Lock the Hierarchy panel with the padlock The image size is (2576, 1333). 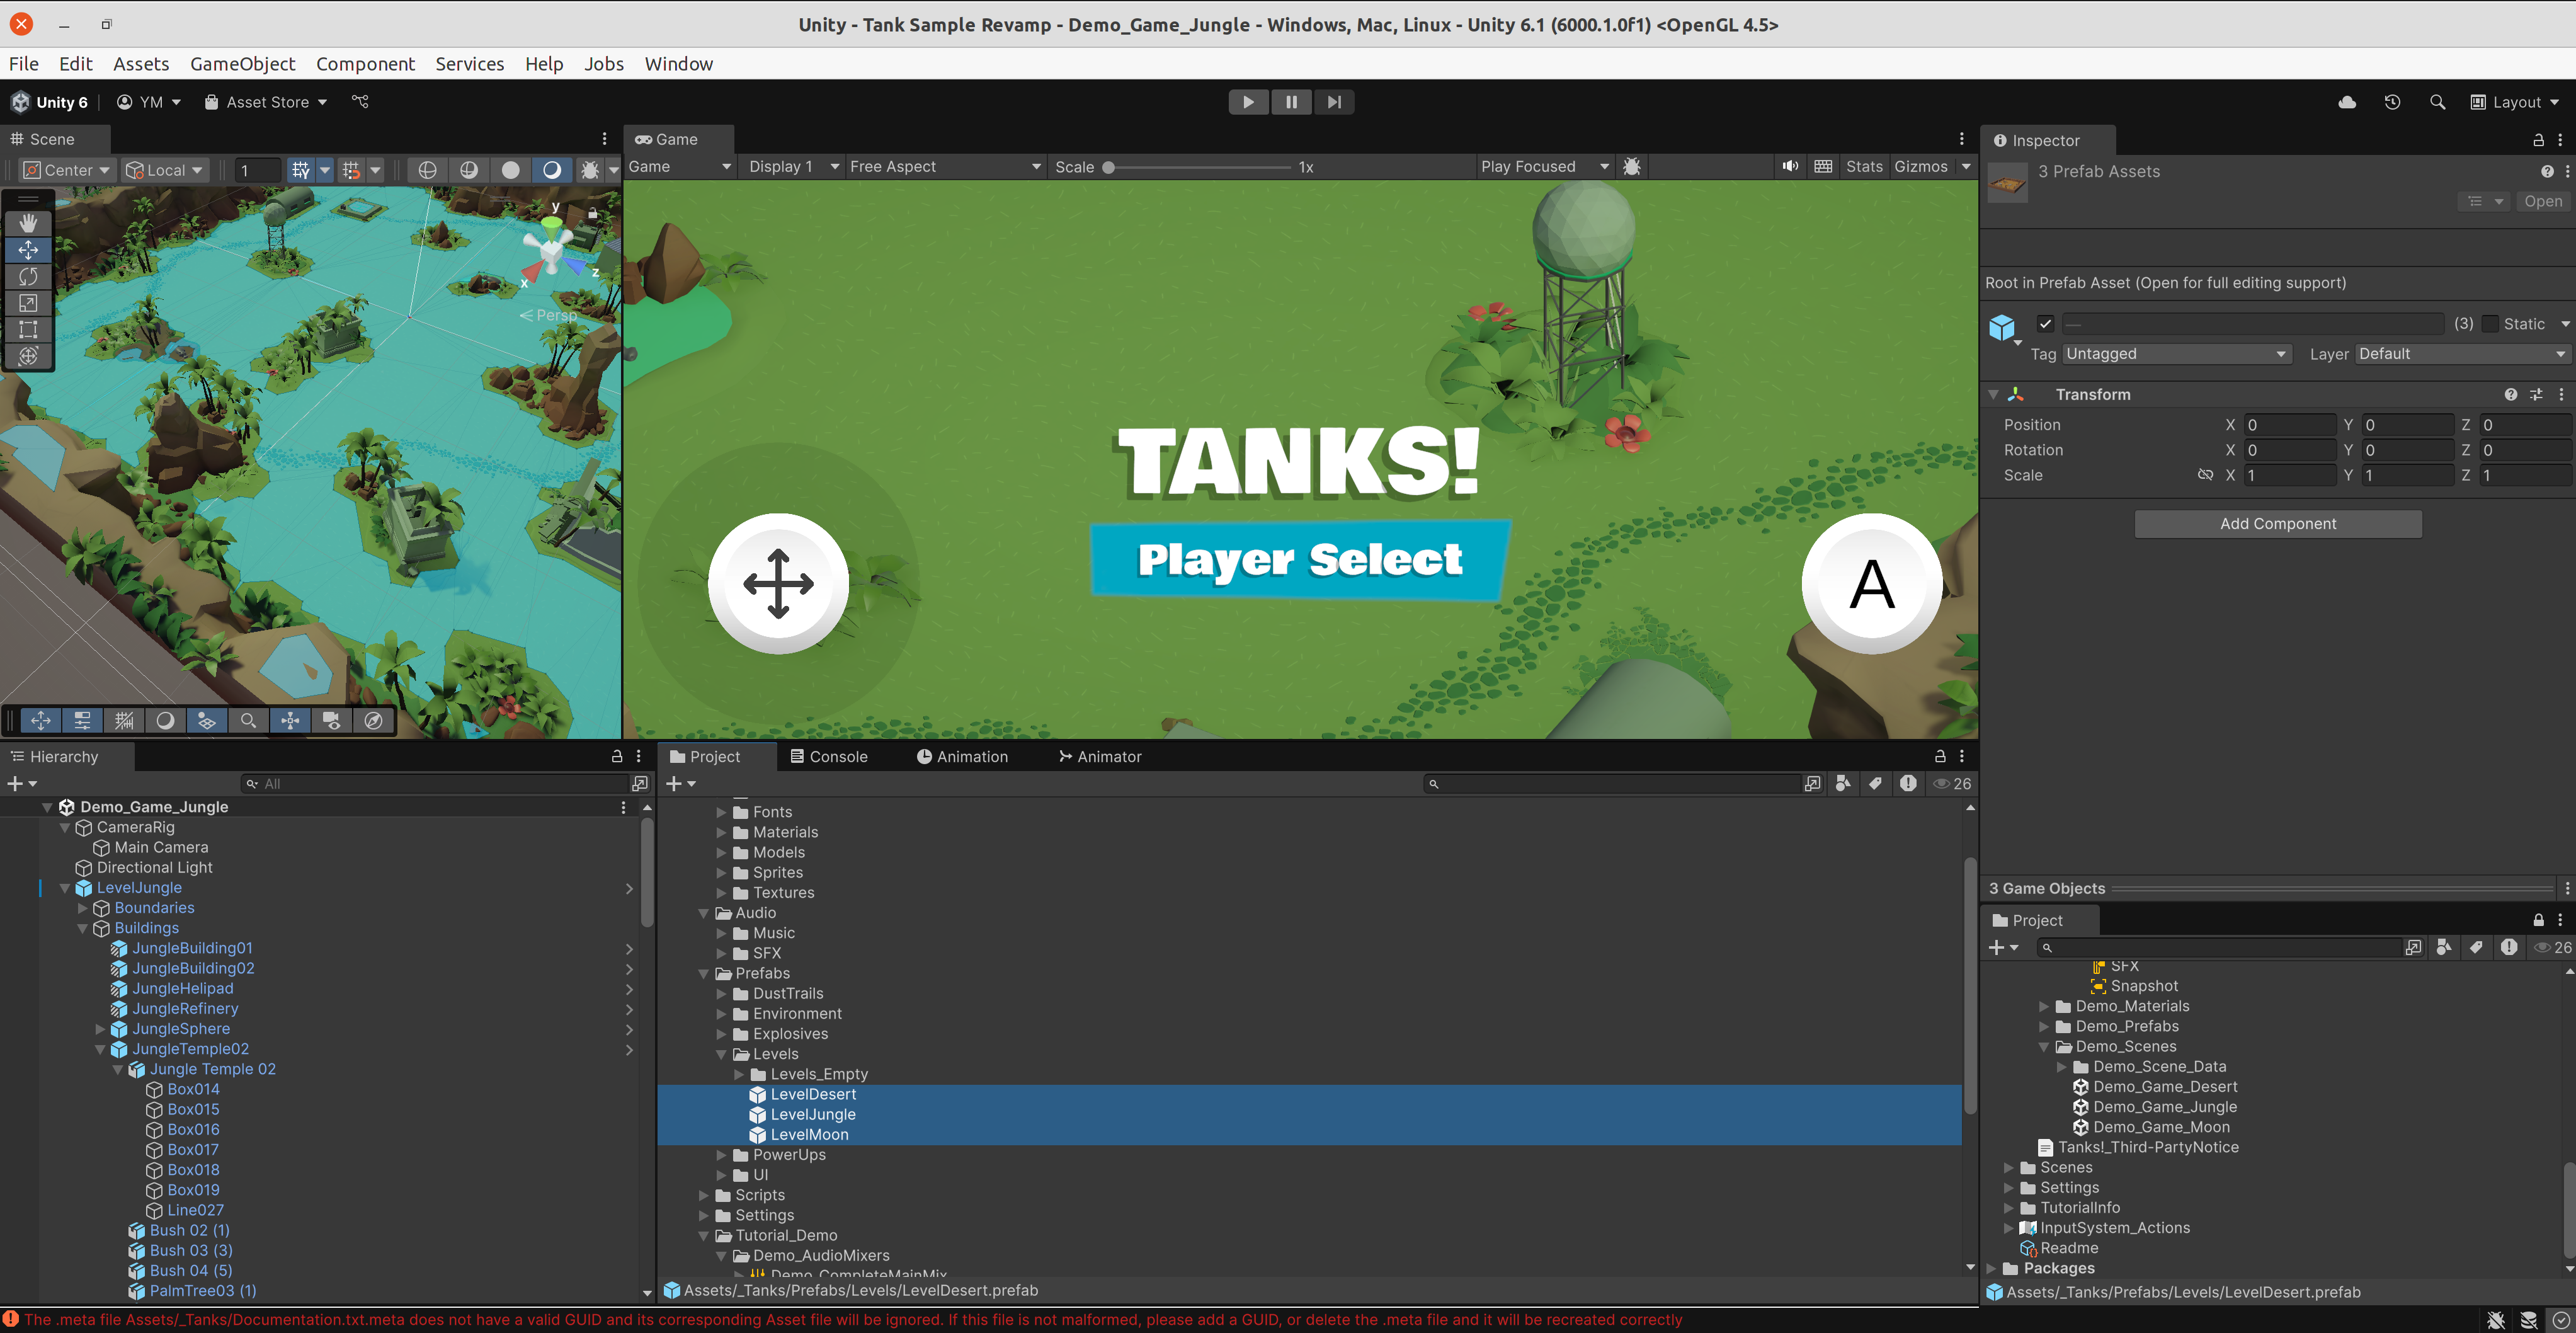tap(617, 756)
